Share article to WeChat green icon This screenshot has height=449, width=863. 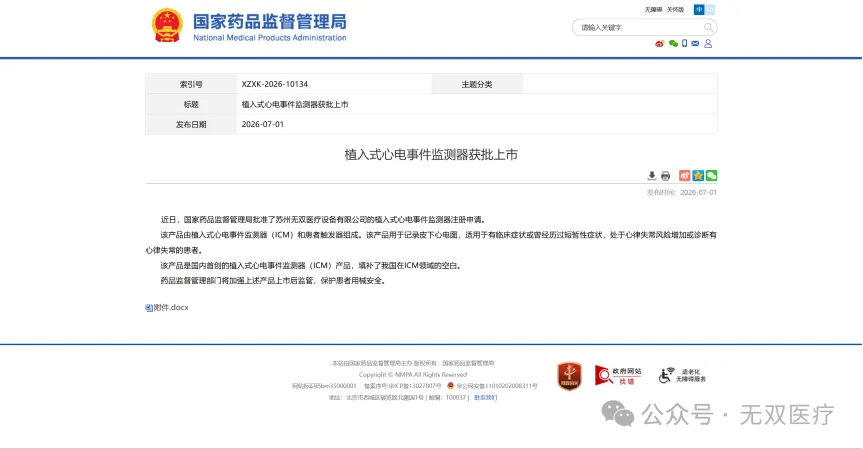(x=712, y=176)
